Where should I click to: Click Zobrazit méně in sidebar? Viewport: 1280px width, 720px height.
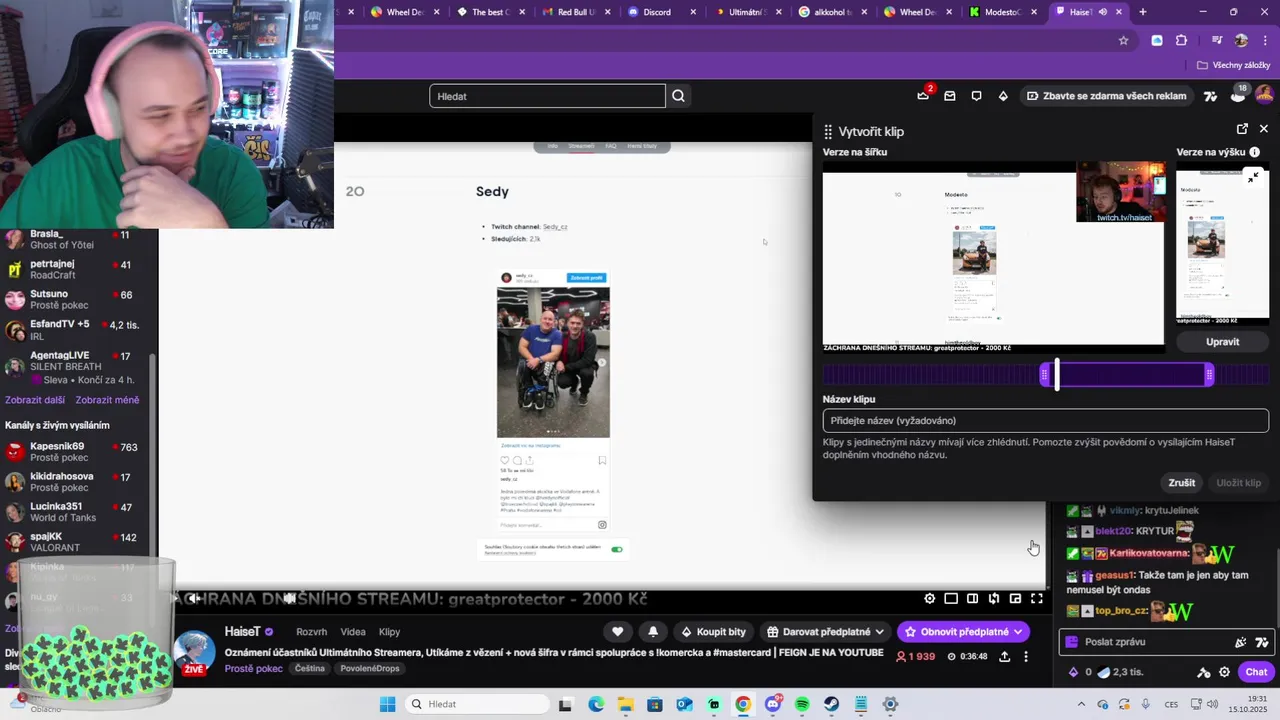pos(107,400)
